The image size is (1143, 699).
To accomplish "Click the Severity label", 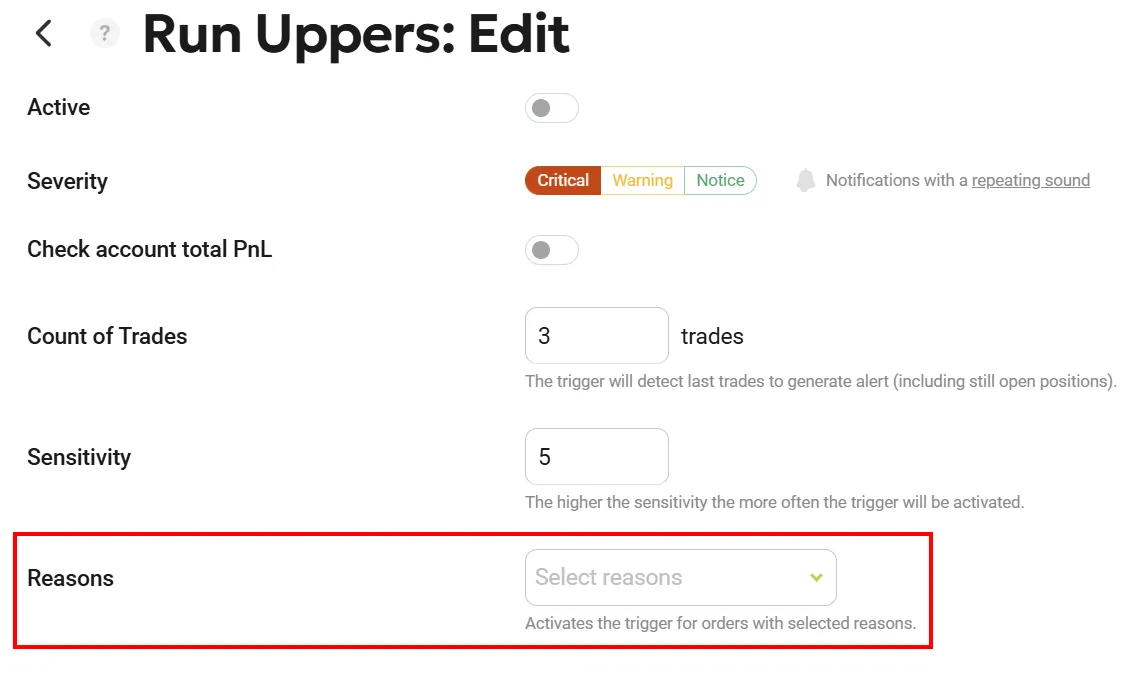I will click(67, 181).
